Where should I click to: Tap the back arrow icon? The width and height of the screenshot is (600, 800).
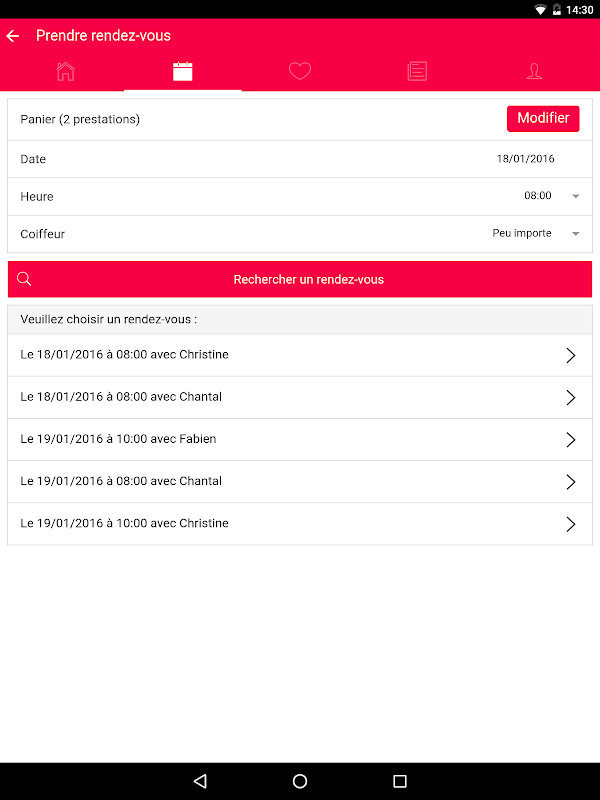coord(13,36)
